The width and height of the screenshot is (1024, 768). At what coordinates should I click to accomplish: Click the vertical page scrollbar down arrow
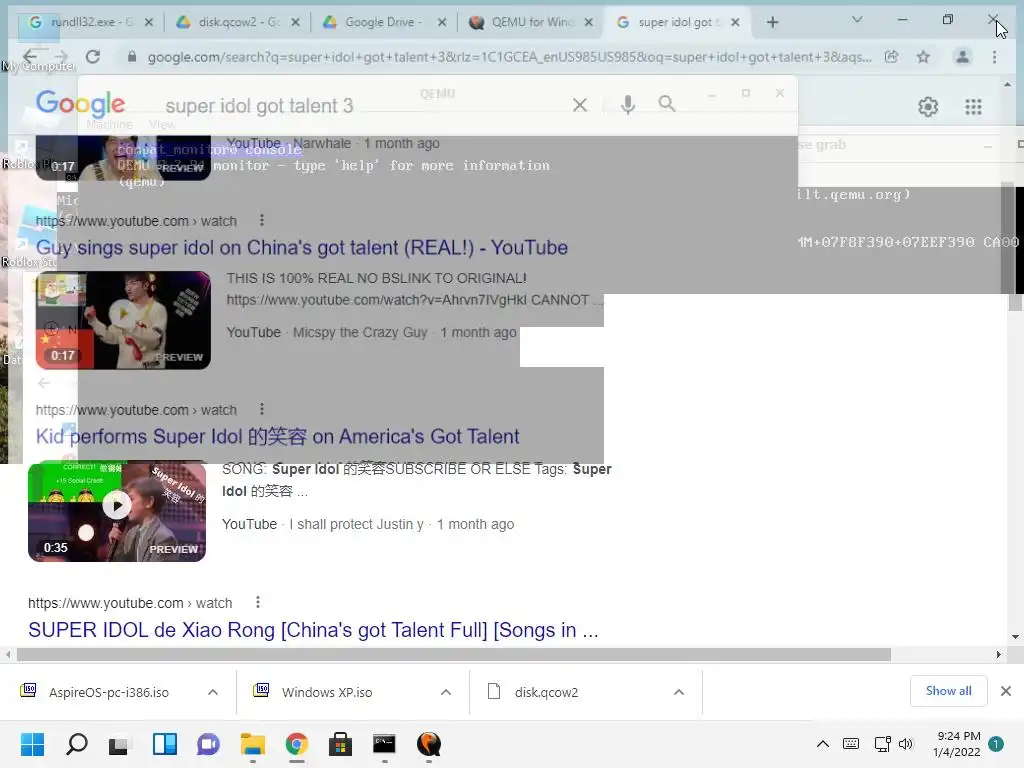pyautogui.click(x=1015, y=637)
